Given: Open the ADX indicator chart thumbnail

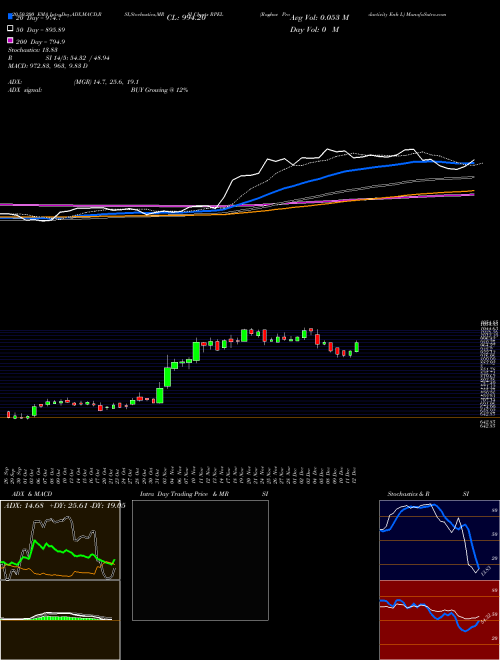Looking at the screenshot, I should pyautogui.click(x=60, y=540).
